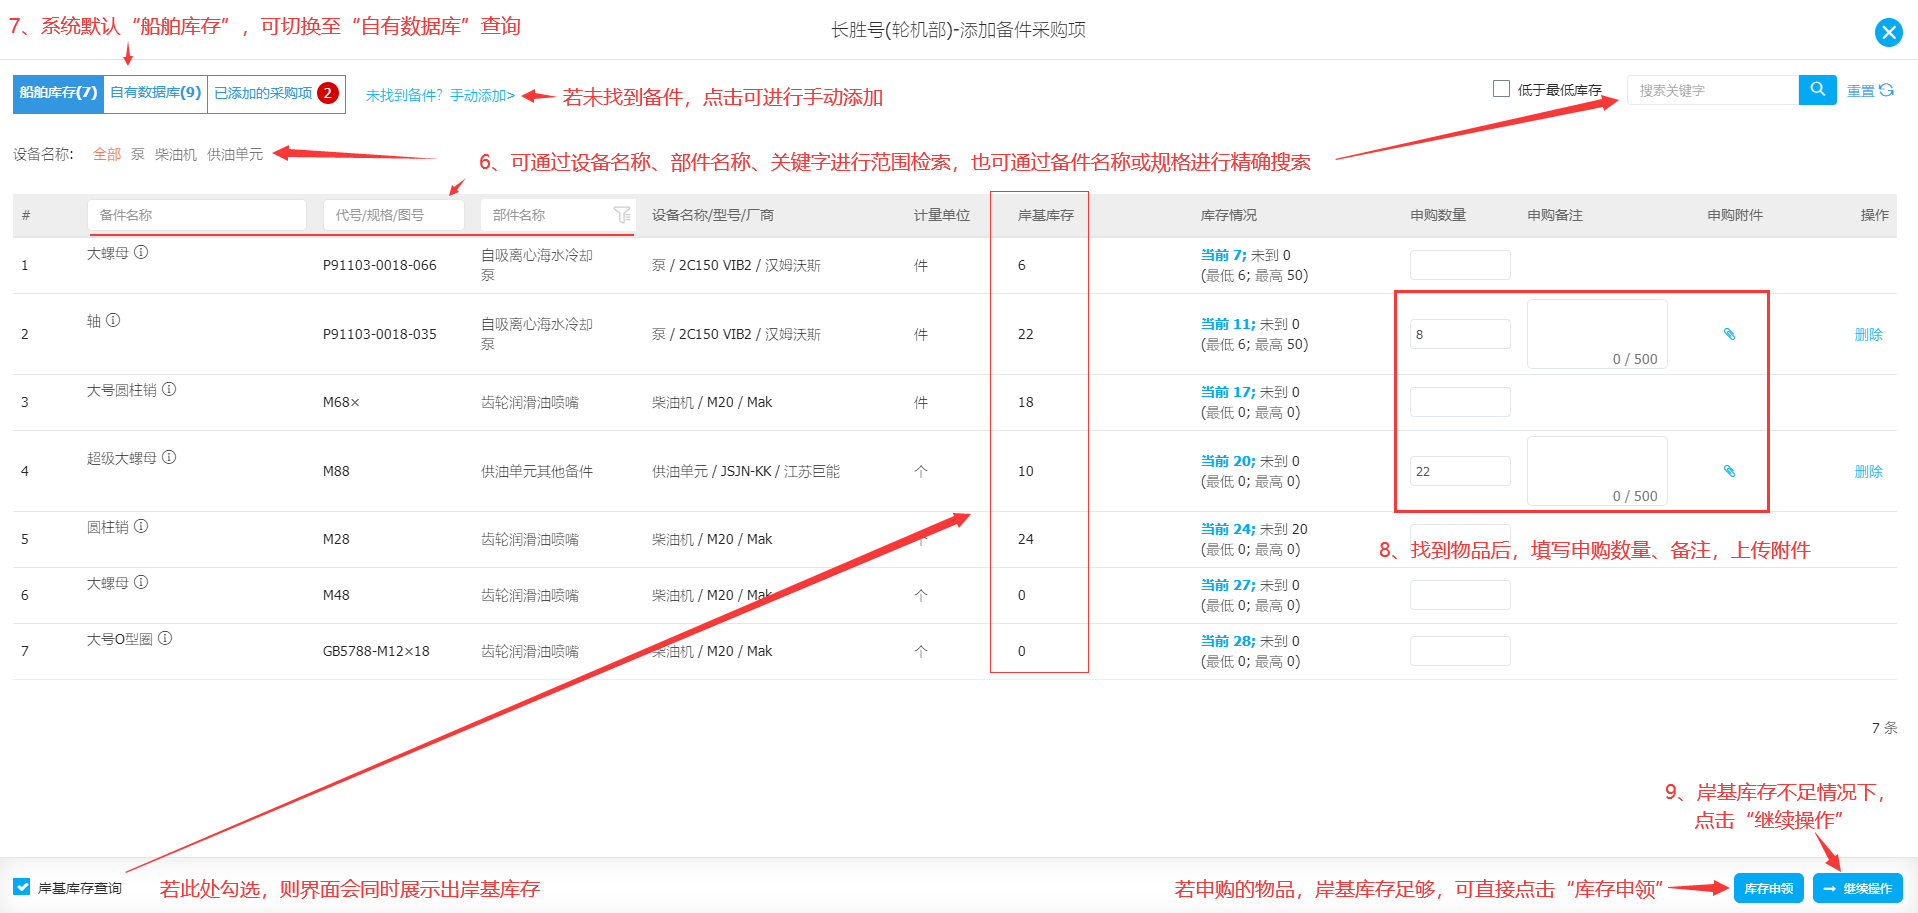Screen dimensions: 1918x913
Task: Click quantity field showing 8 for 轴
Action: 1460,334
